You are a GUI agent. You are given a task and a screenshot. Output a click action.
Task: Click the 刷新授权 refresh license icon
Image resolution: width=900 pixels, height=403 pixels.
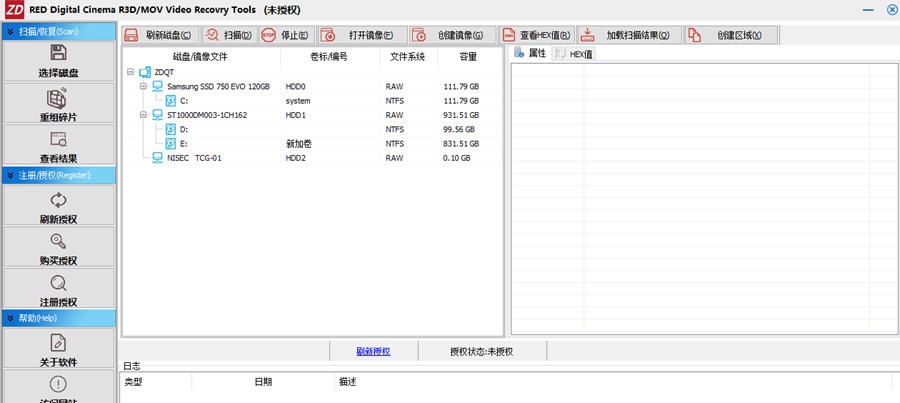tap(59, 200)
